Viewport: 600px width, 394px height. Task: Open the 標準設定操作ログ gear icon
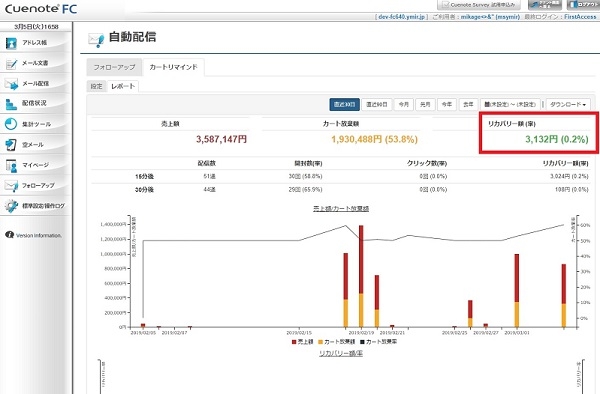[11, 206]
